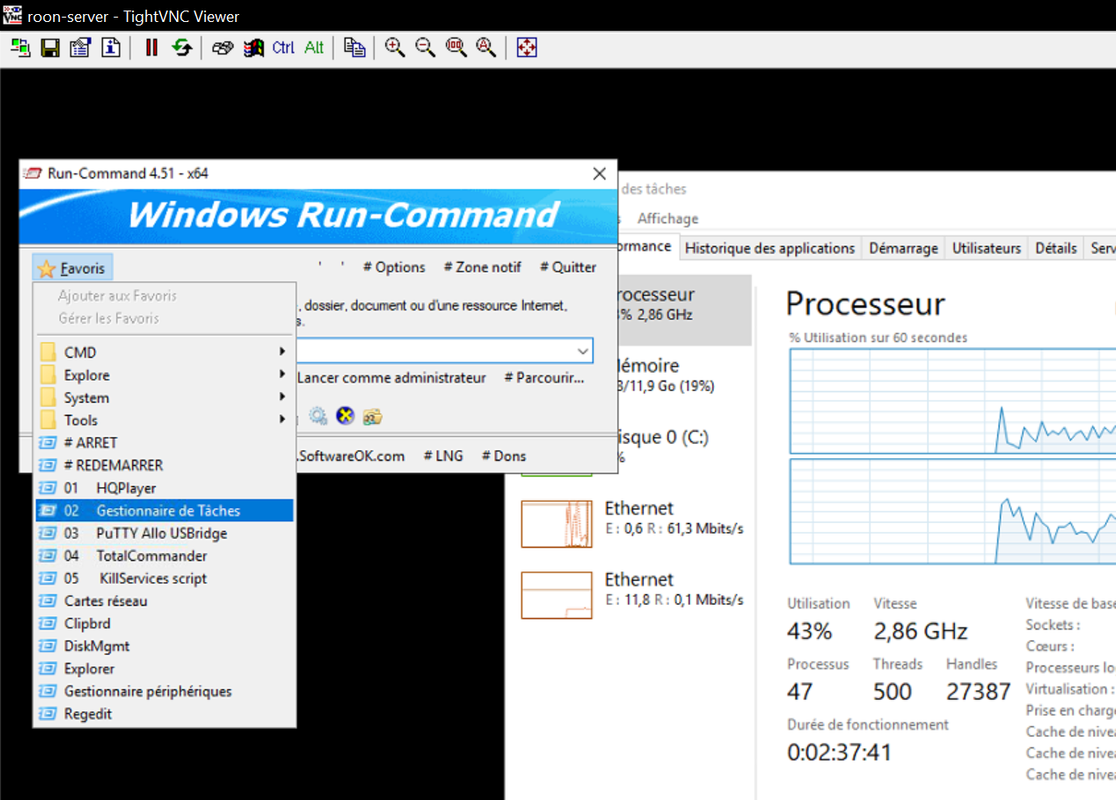Request screen refresh with the green arrows icon
The height and width of the screenshot is (800, 1116).
pyautogui.click(x=182, y=48)
